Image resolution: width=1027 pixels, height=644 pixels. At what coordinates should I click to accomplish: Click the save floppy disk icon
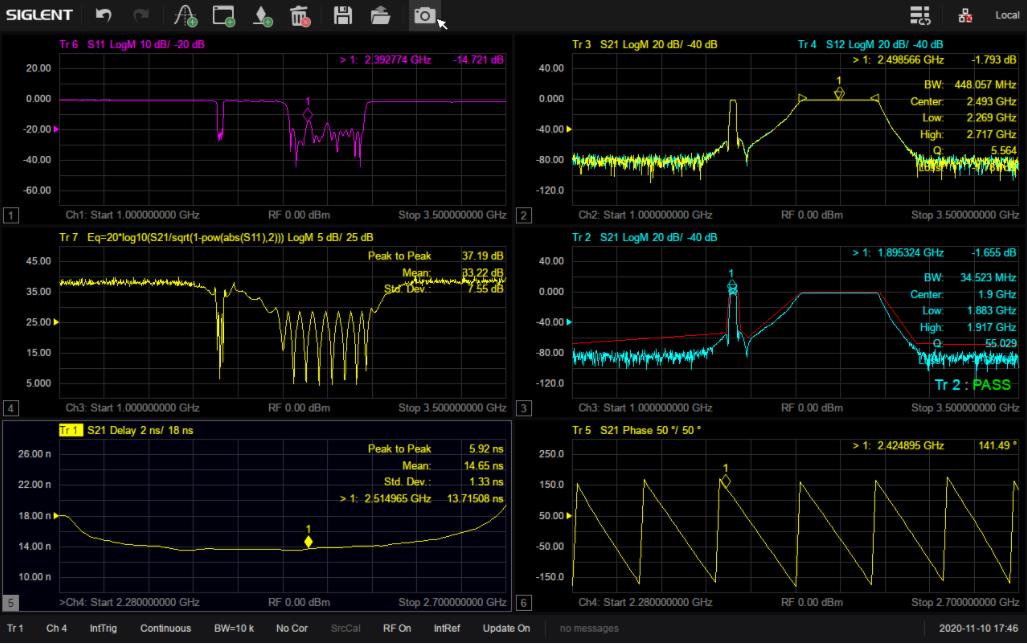(343, 15)
